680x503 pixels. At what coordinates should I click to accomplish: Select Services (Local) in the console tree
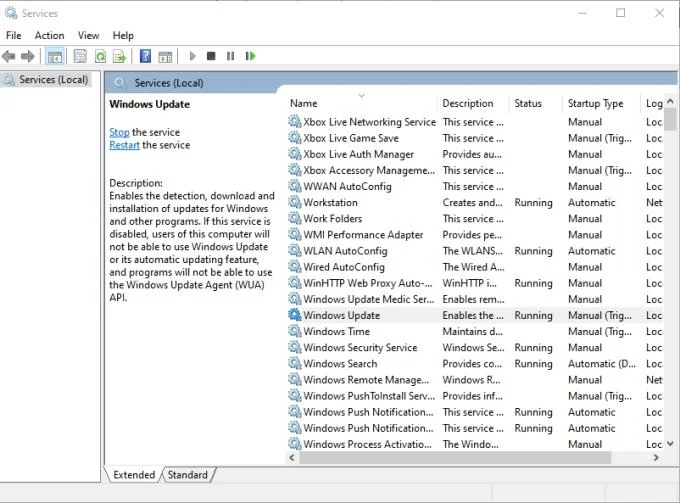click(46, 79)
